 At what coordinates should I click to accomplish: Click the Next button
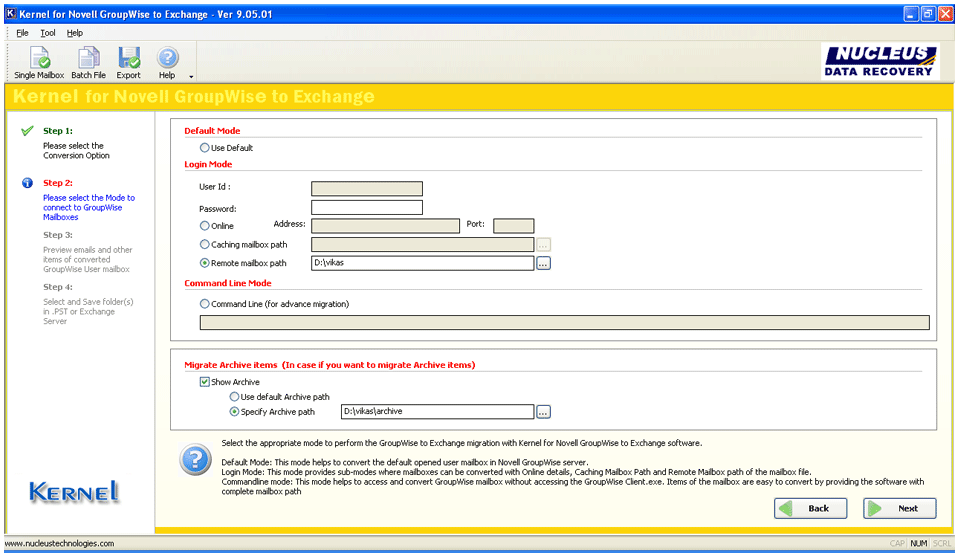(x=899, y=508)
